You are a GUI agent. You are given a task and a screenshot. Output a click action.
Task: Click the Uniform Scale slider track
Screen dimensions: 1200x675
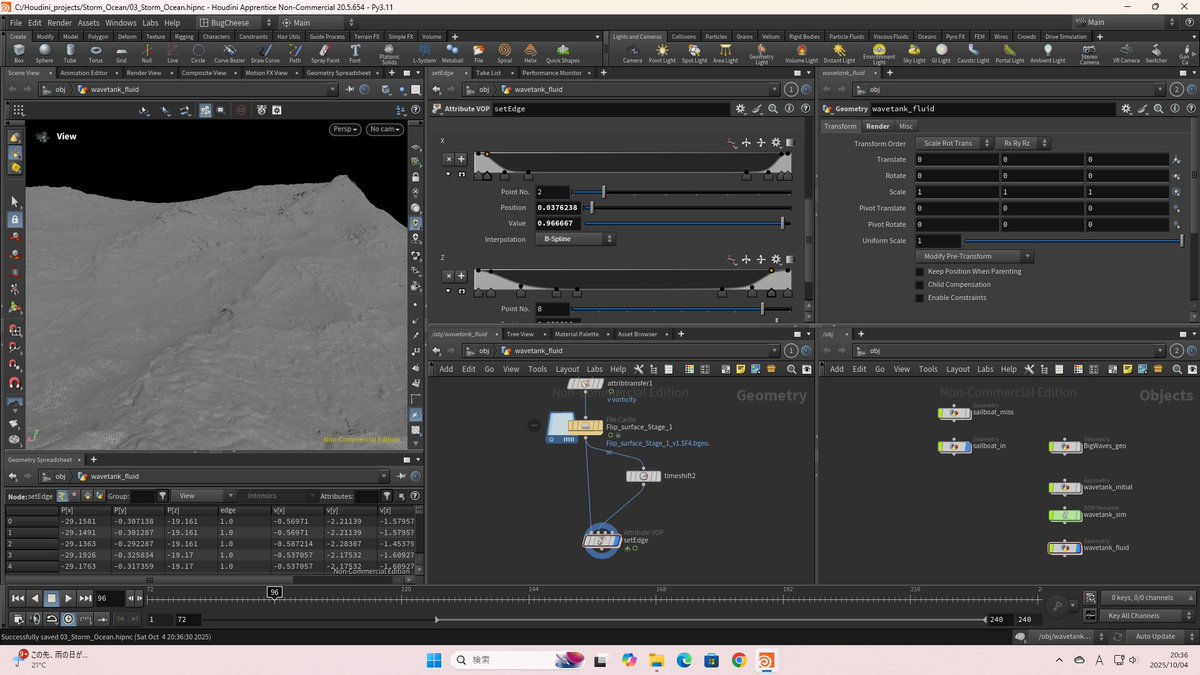tap(1070, 241)
